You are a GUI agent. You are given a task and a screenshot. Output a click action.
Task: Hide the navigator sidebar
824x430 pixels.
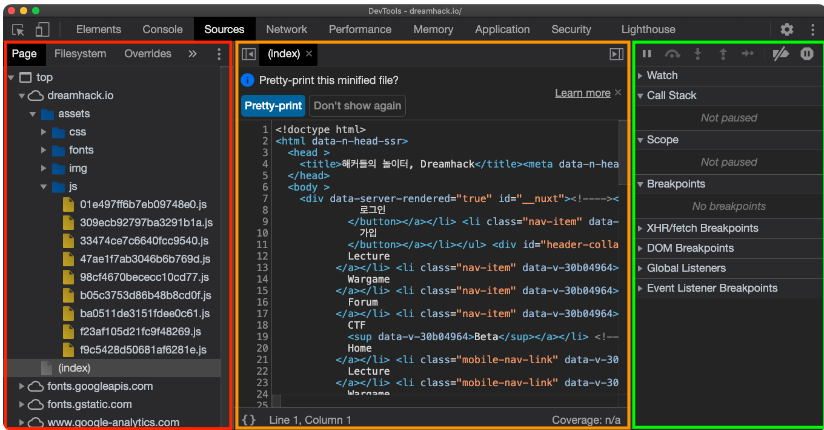tap(249, 54)
